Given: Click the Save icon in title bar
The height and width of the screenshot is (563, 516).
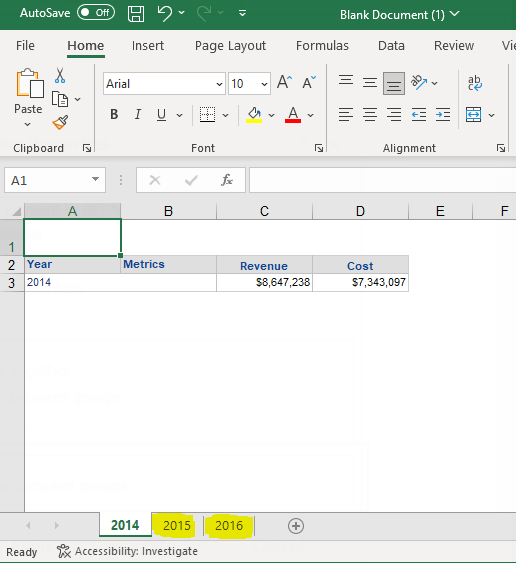Looking at the screenshot, I should pyautogui.click(x=136, y=14).
